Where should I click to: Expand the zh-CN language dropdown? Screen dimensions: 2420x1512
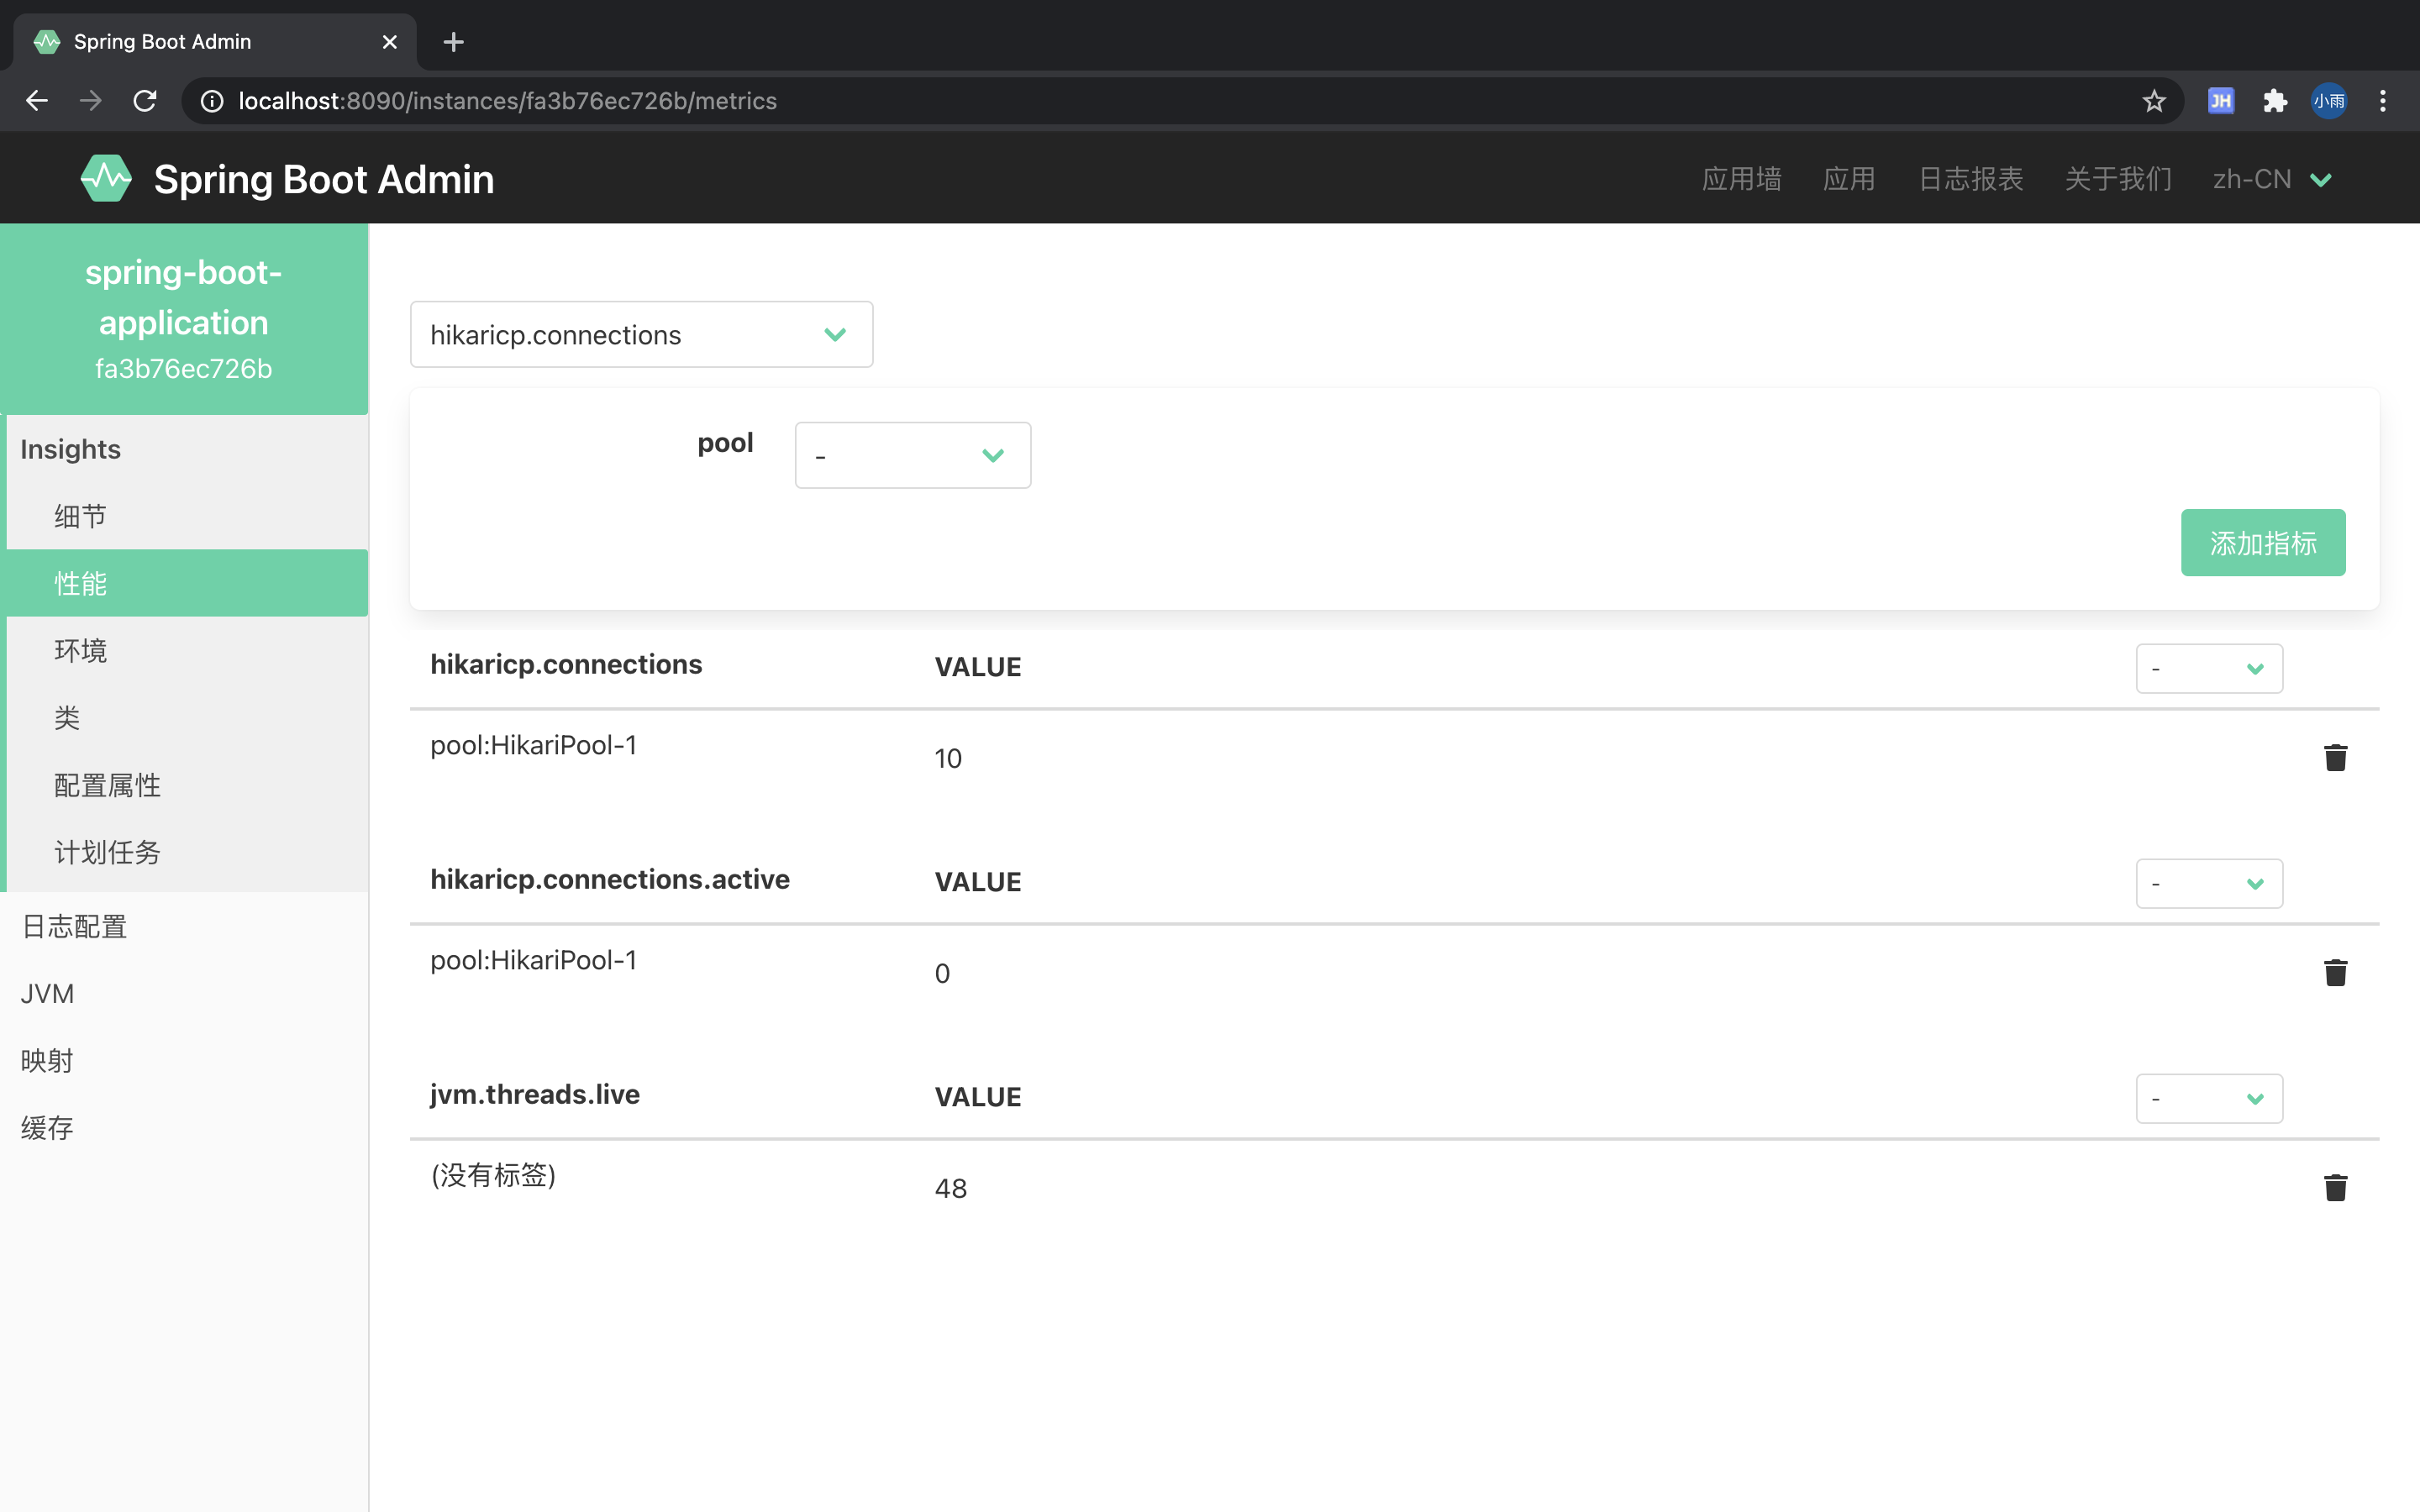click(2272, 179)
